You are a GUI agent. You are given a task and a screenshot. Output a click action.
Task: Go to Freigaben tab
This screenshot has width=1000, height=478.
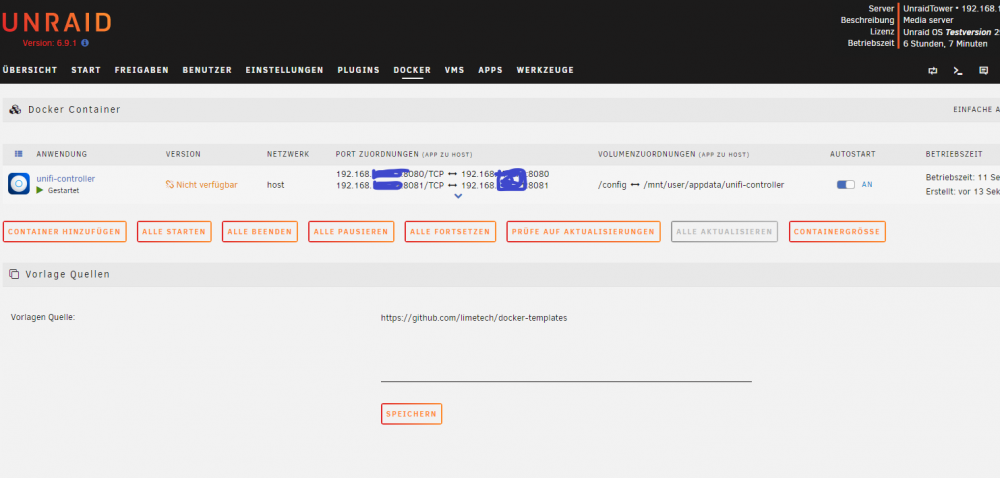142,70
